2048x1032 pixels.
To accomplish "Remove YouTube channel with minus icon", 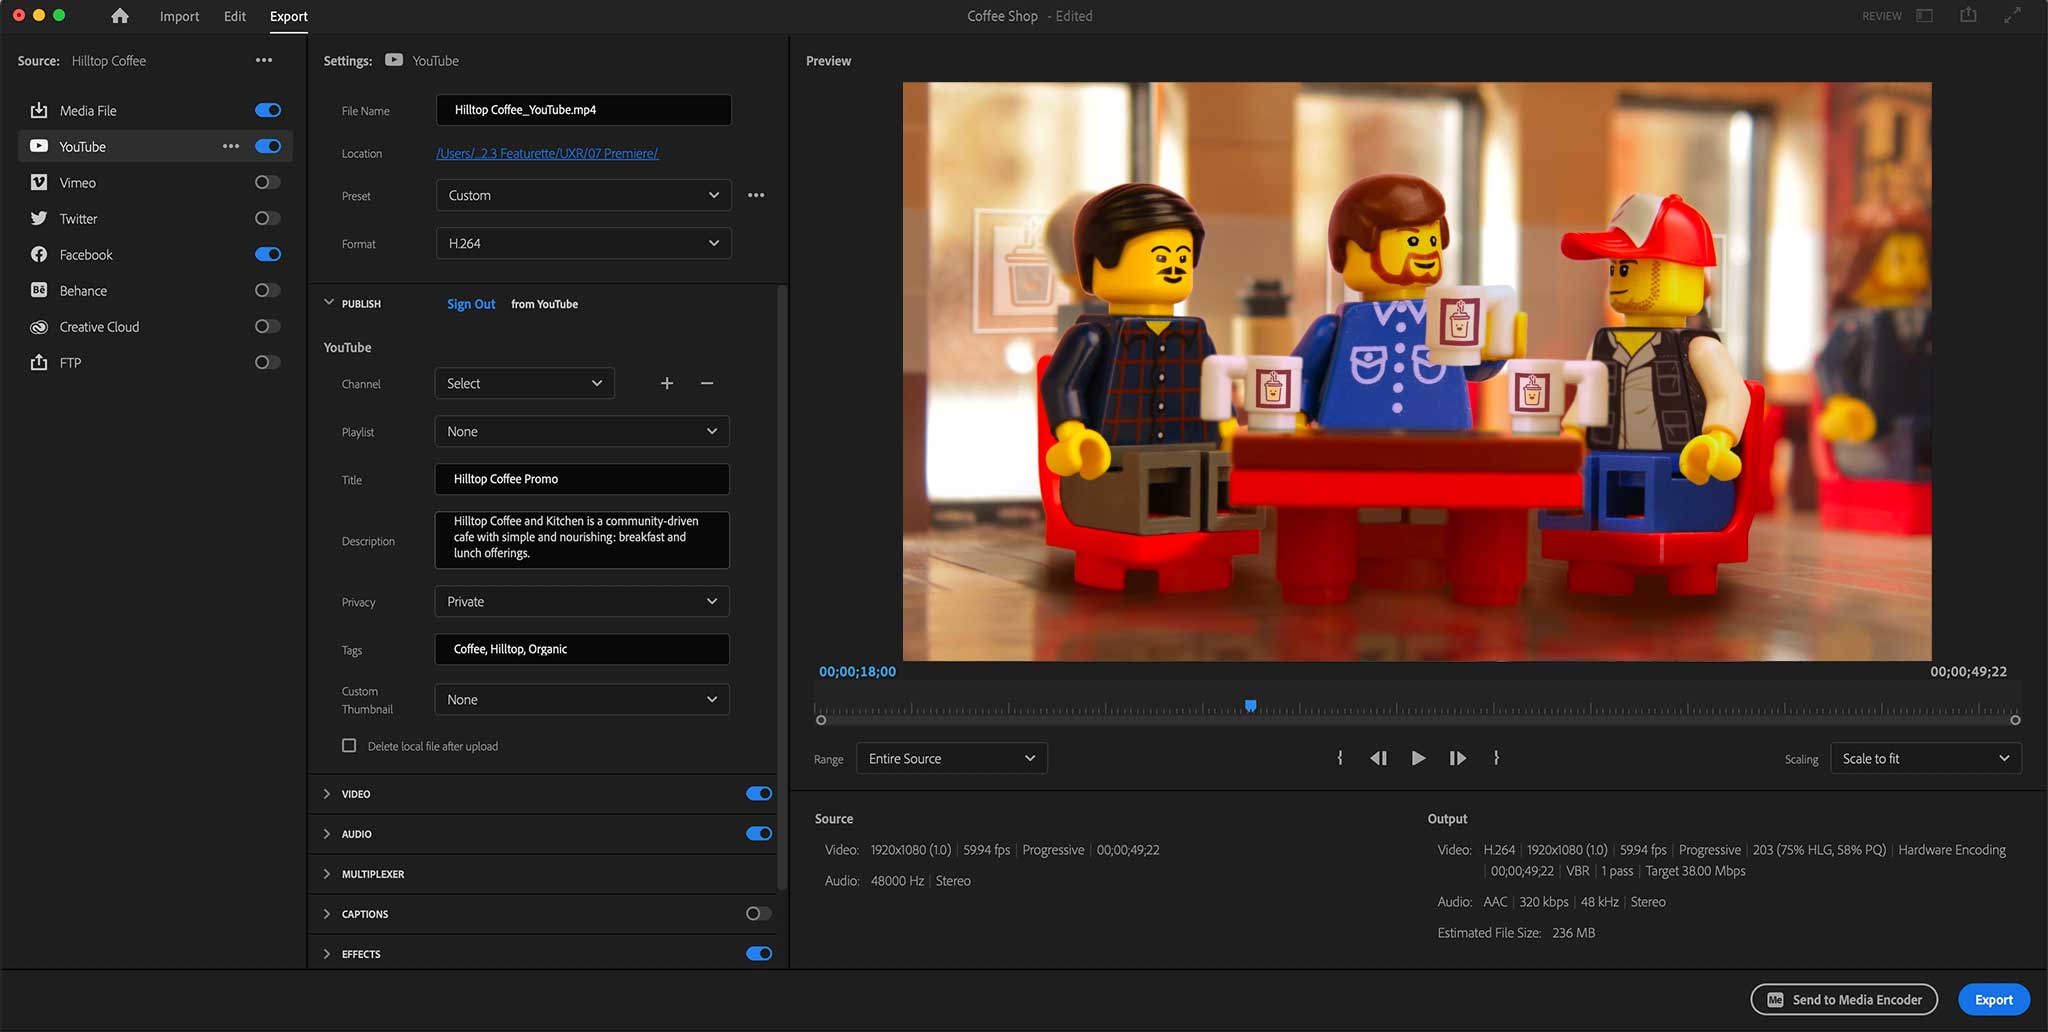I will 707,383.
